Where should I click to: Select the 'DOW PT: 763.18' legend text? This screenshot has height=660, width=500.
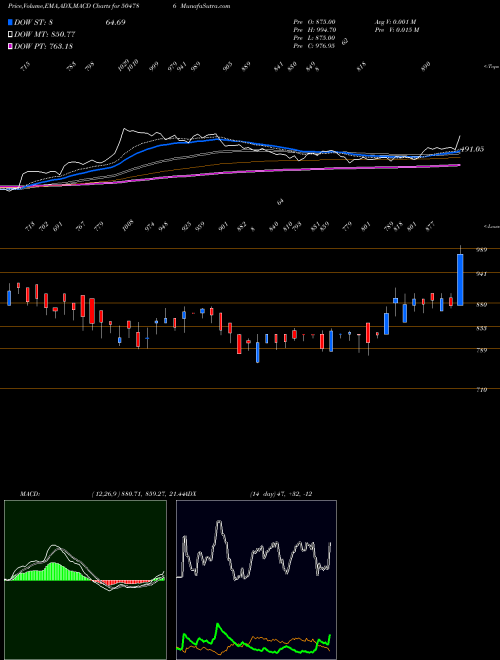[x=44, y=46]
